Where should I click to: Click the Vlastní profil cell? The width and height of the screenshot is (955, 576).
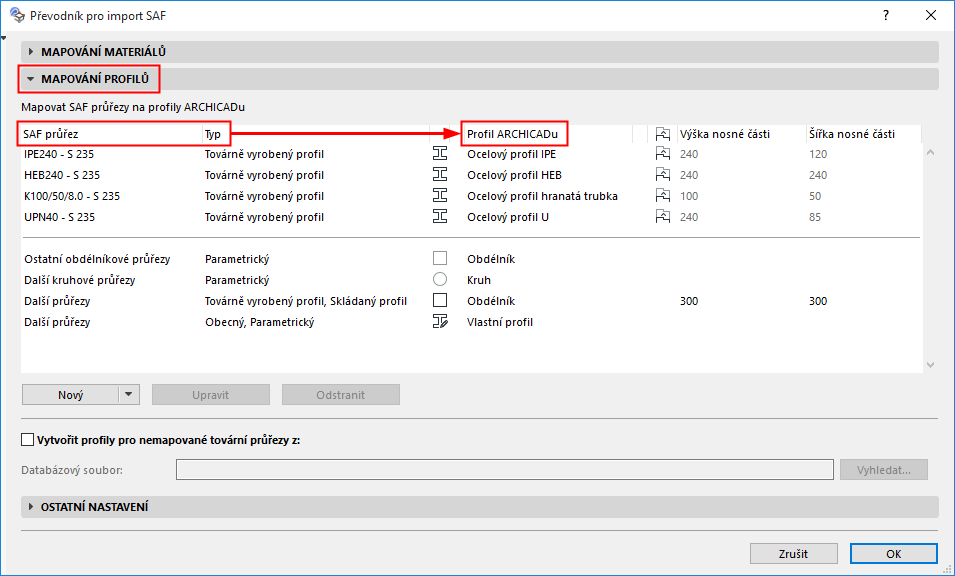click(x=500, y=322)
